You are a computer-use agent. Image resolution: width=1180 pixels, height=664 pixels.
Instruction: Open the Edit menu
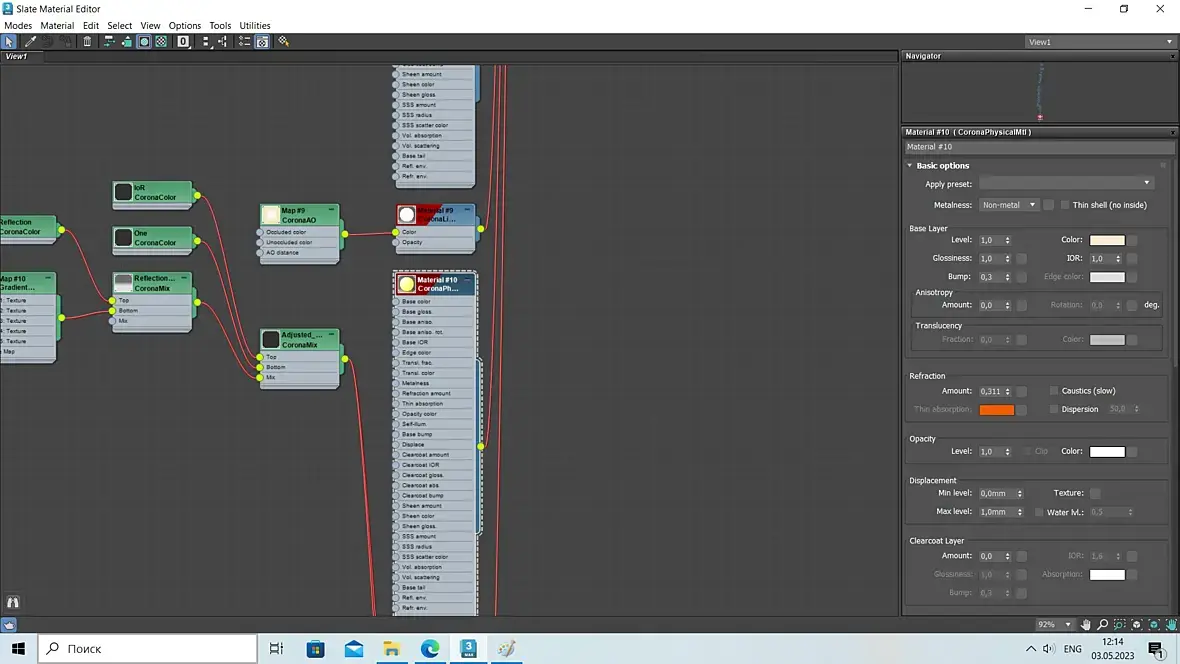pos(91,26)
